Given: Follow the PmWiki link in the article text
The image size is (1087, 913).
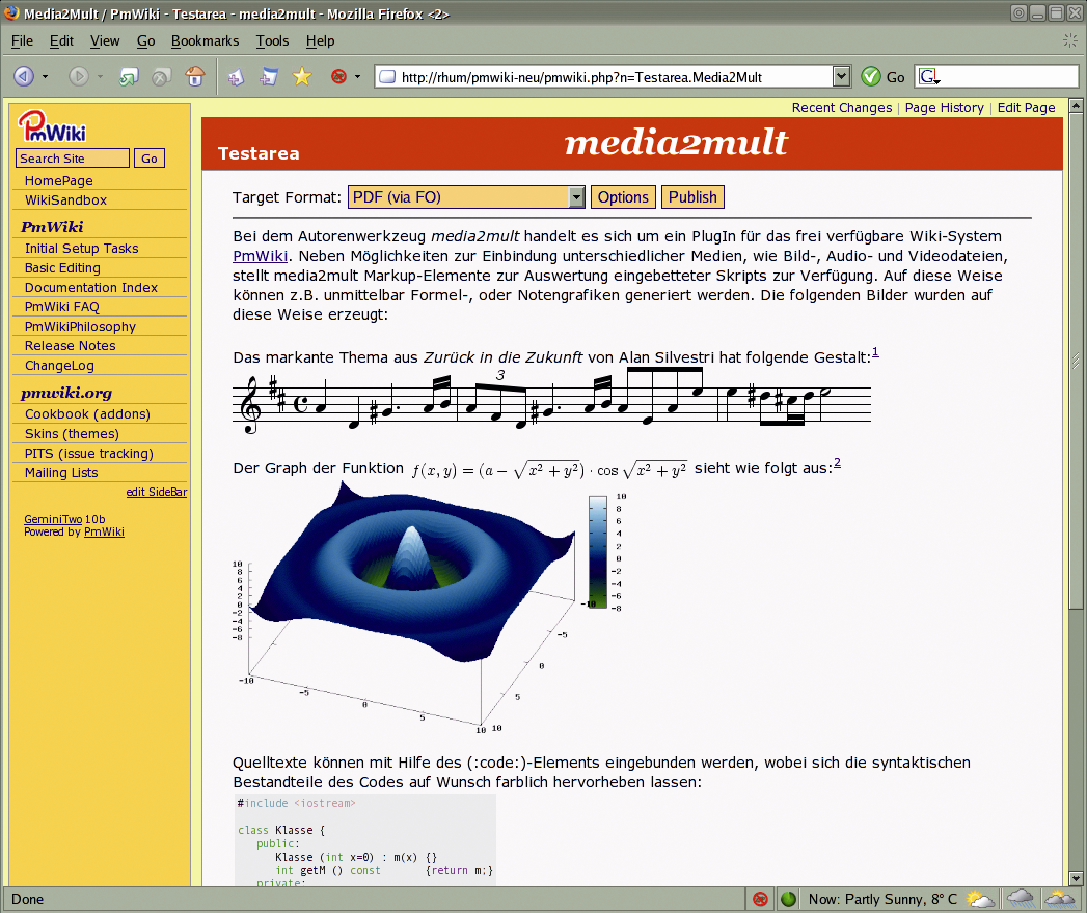Looking at the screenshot, I should click(x=261, y=256).
